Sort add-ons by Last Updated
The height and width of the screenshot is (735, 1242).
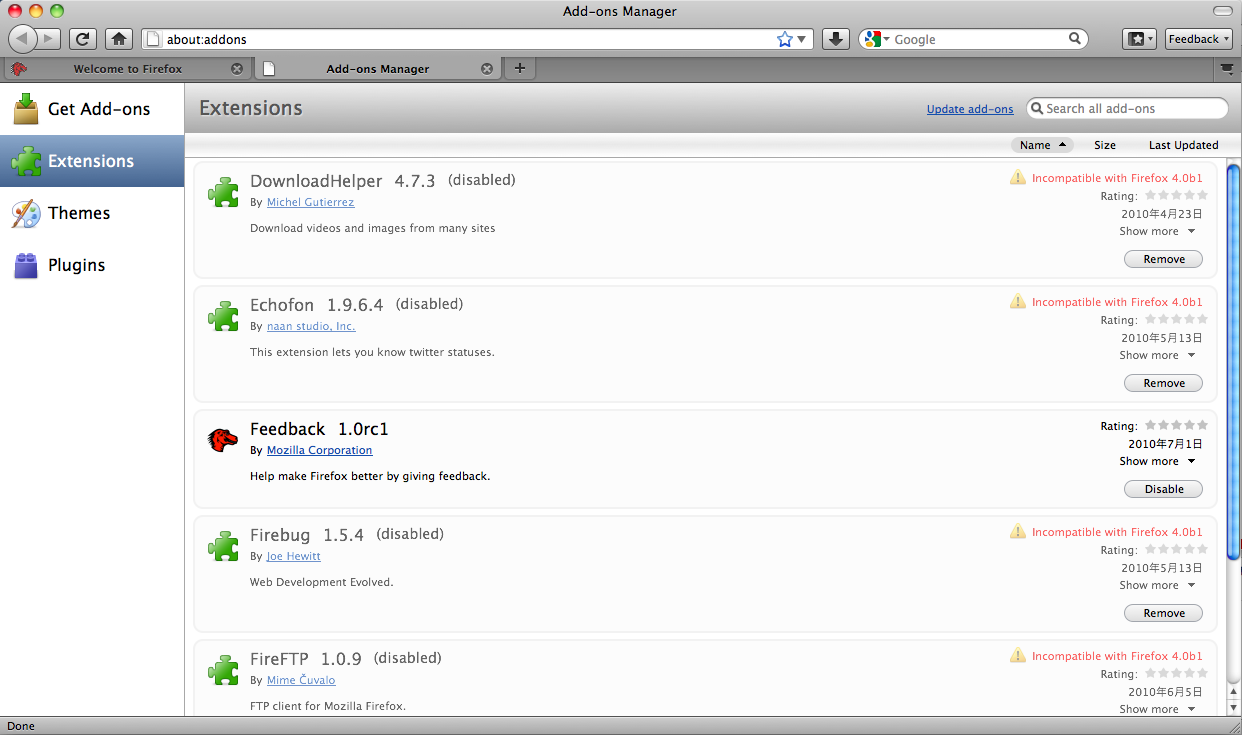coord(1183,145)
